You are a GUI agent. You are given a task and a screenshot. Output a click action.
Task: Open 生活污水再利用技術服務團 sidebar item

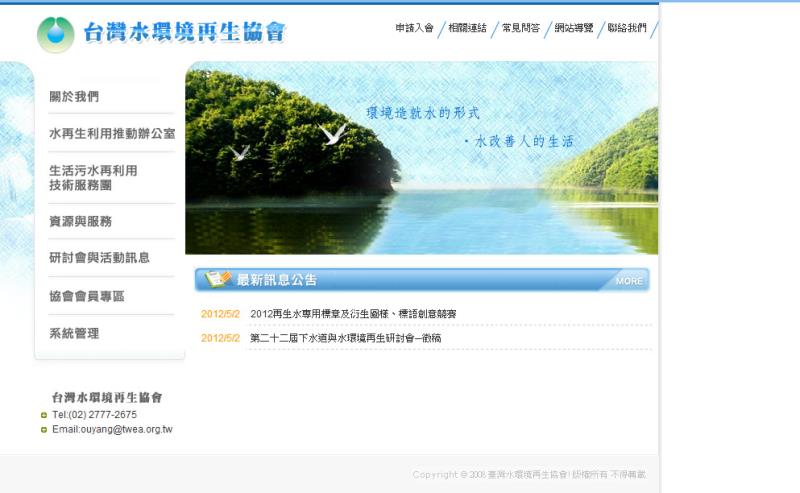coord(93,178)
